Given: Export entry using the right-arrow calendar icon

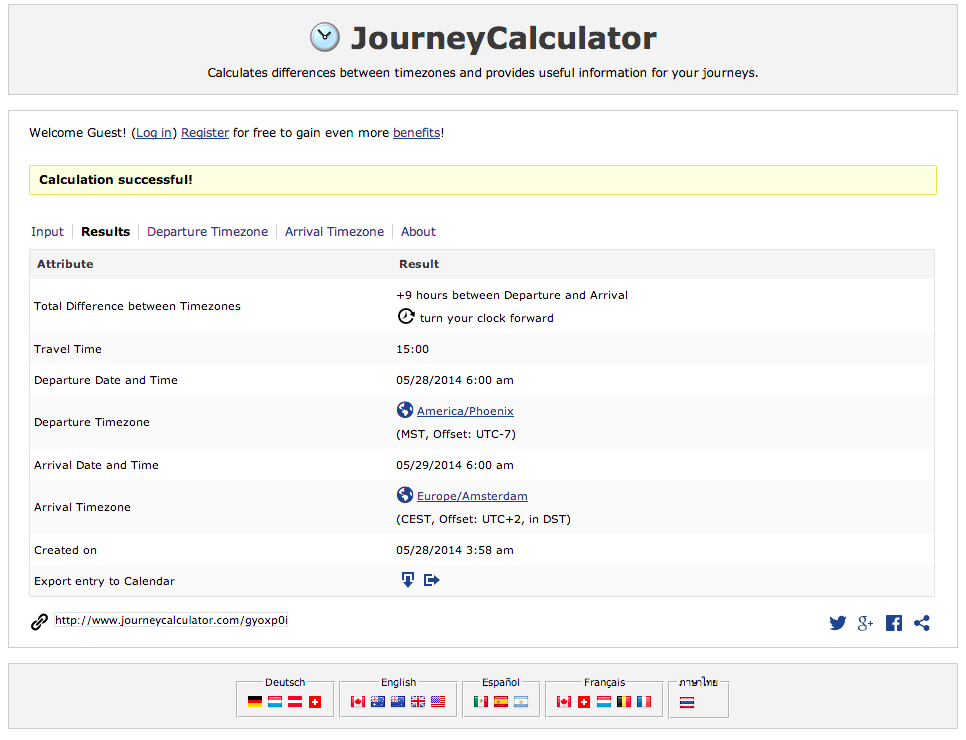Looking at the screenshot, I should [431, 580].
